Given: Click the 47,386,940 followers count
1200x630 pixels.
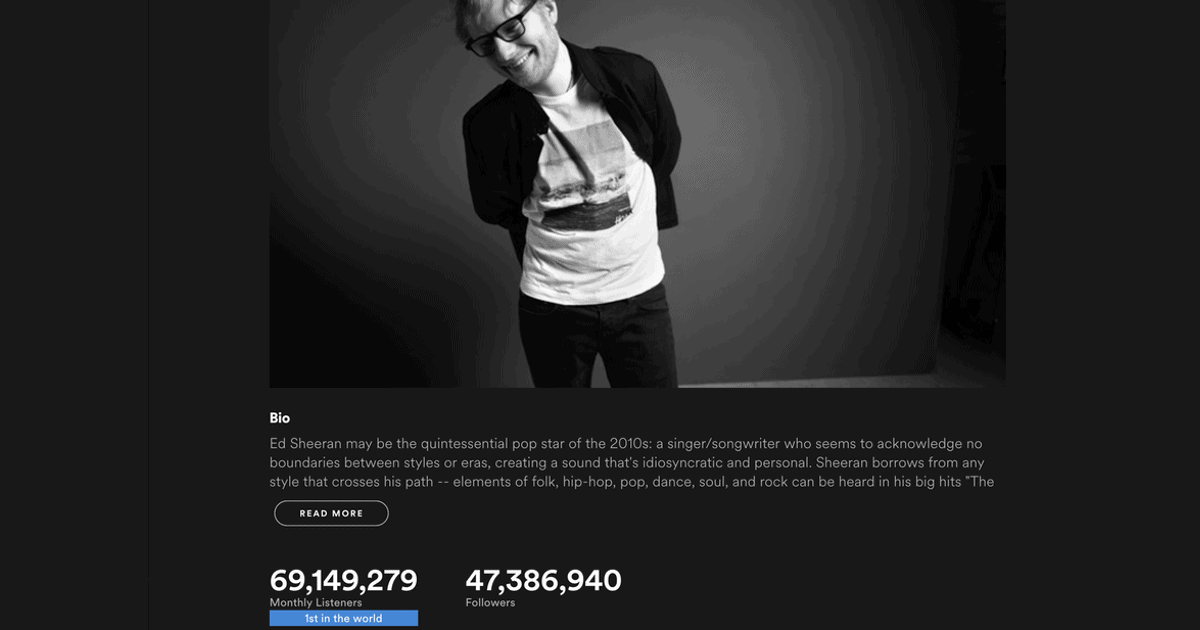Looking at the screenshot, I should (543, 580).
